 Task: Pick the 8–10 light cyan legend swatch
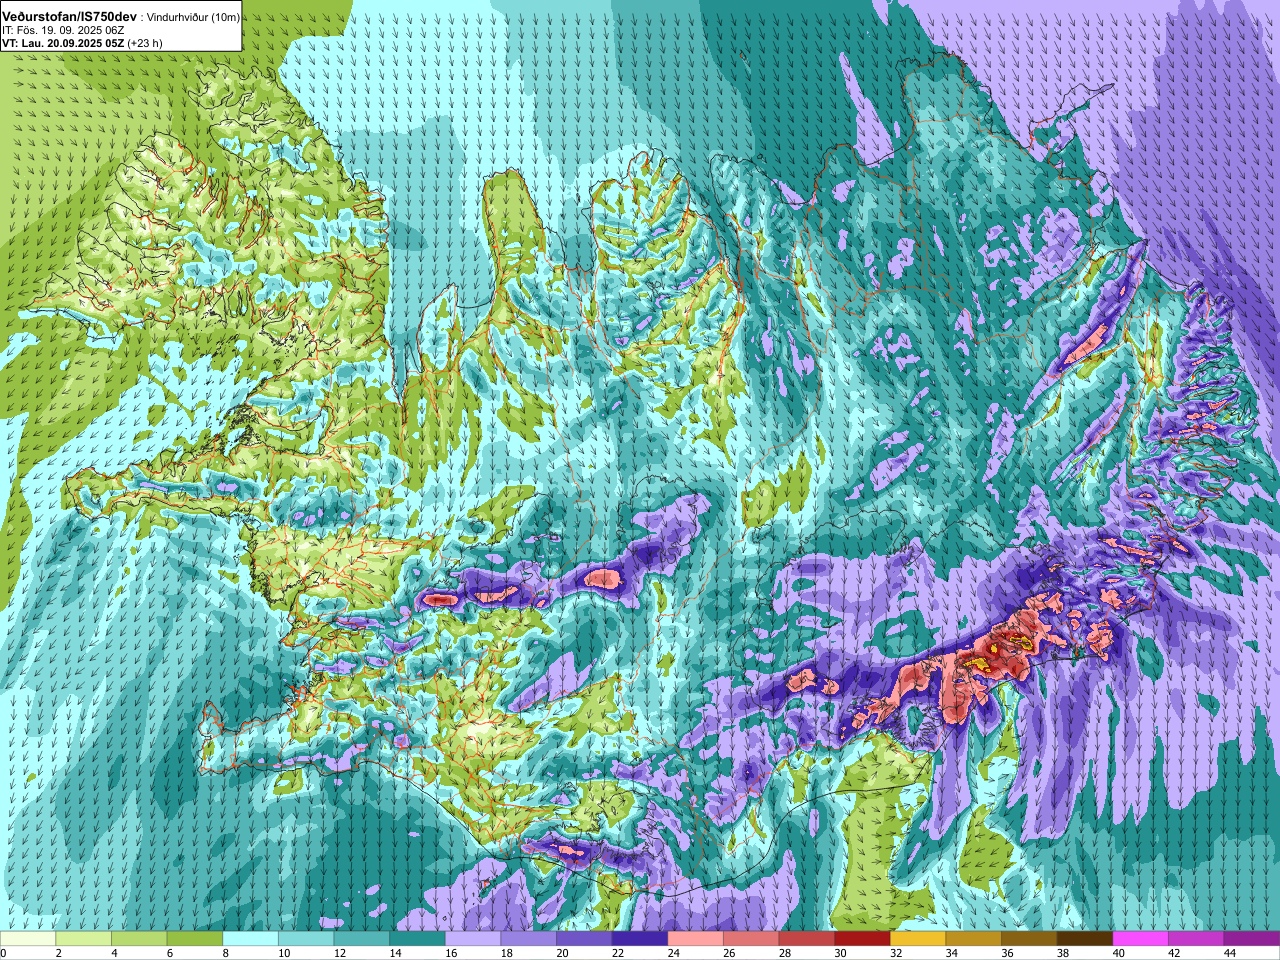click(x=250, y=939)
